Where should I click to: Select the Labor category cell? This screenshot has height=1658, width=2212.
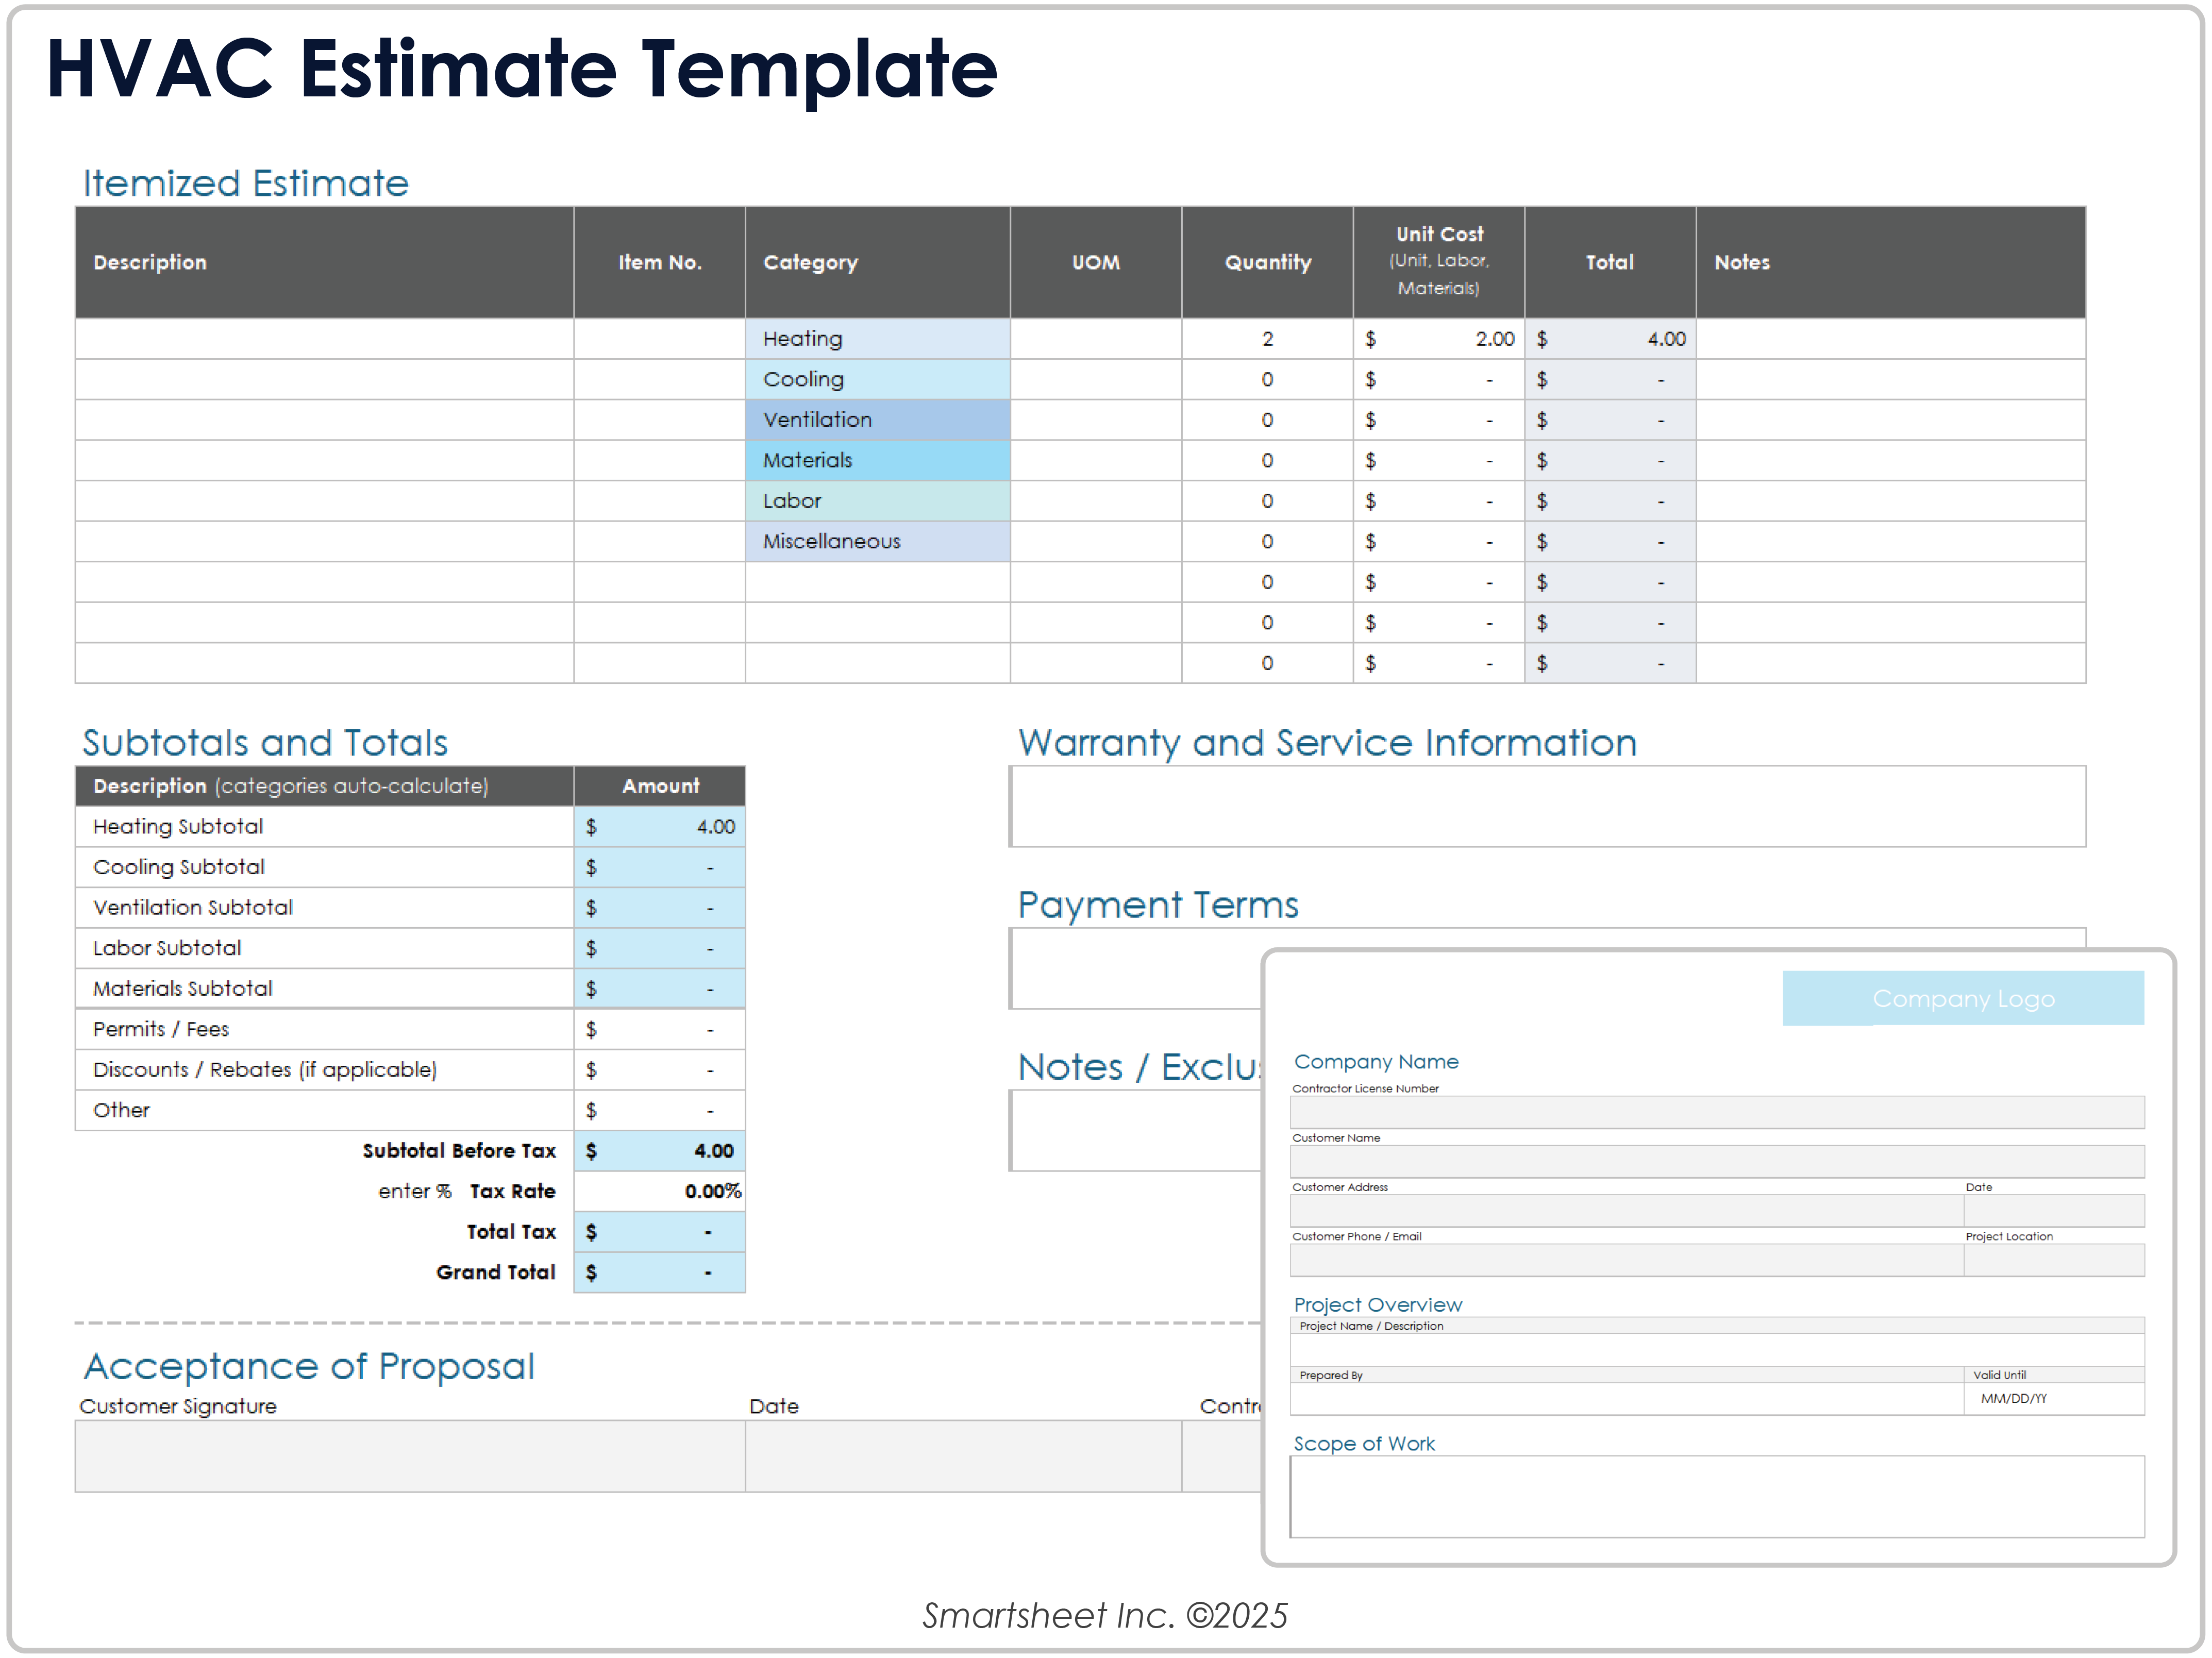[x=878, y=500]
